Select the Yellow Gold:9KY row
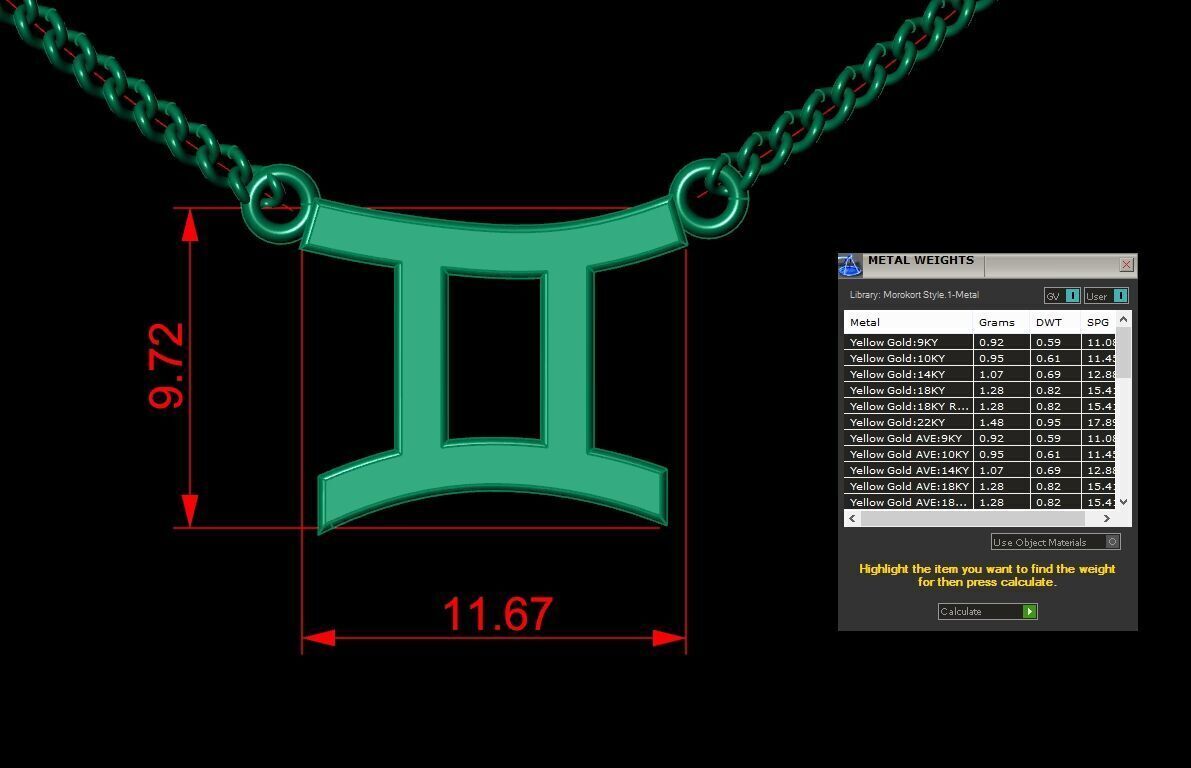The image size is (1191, 768). [x=980, y=343]
